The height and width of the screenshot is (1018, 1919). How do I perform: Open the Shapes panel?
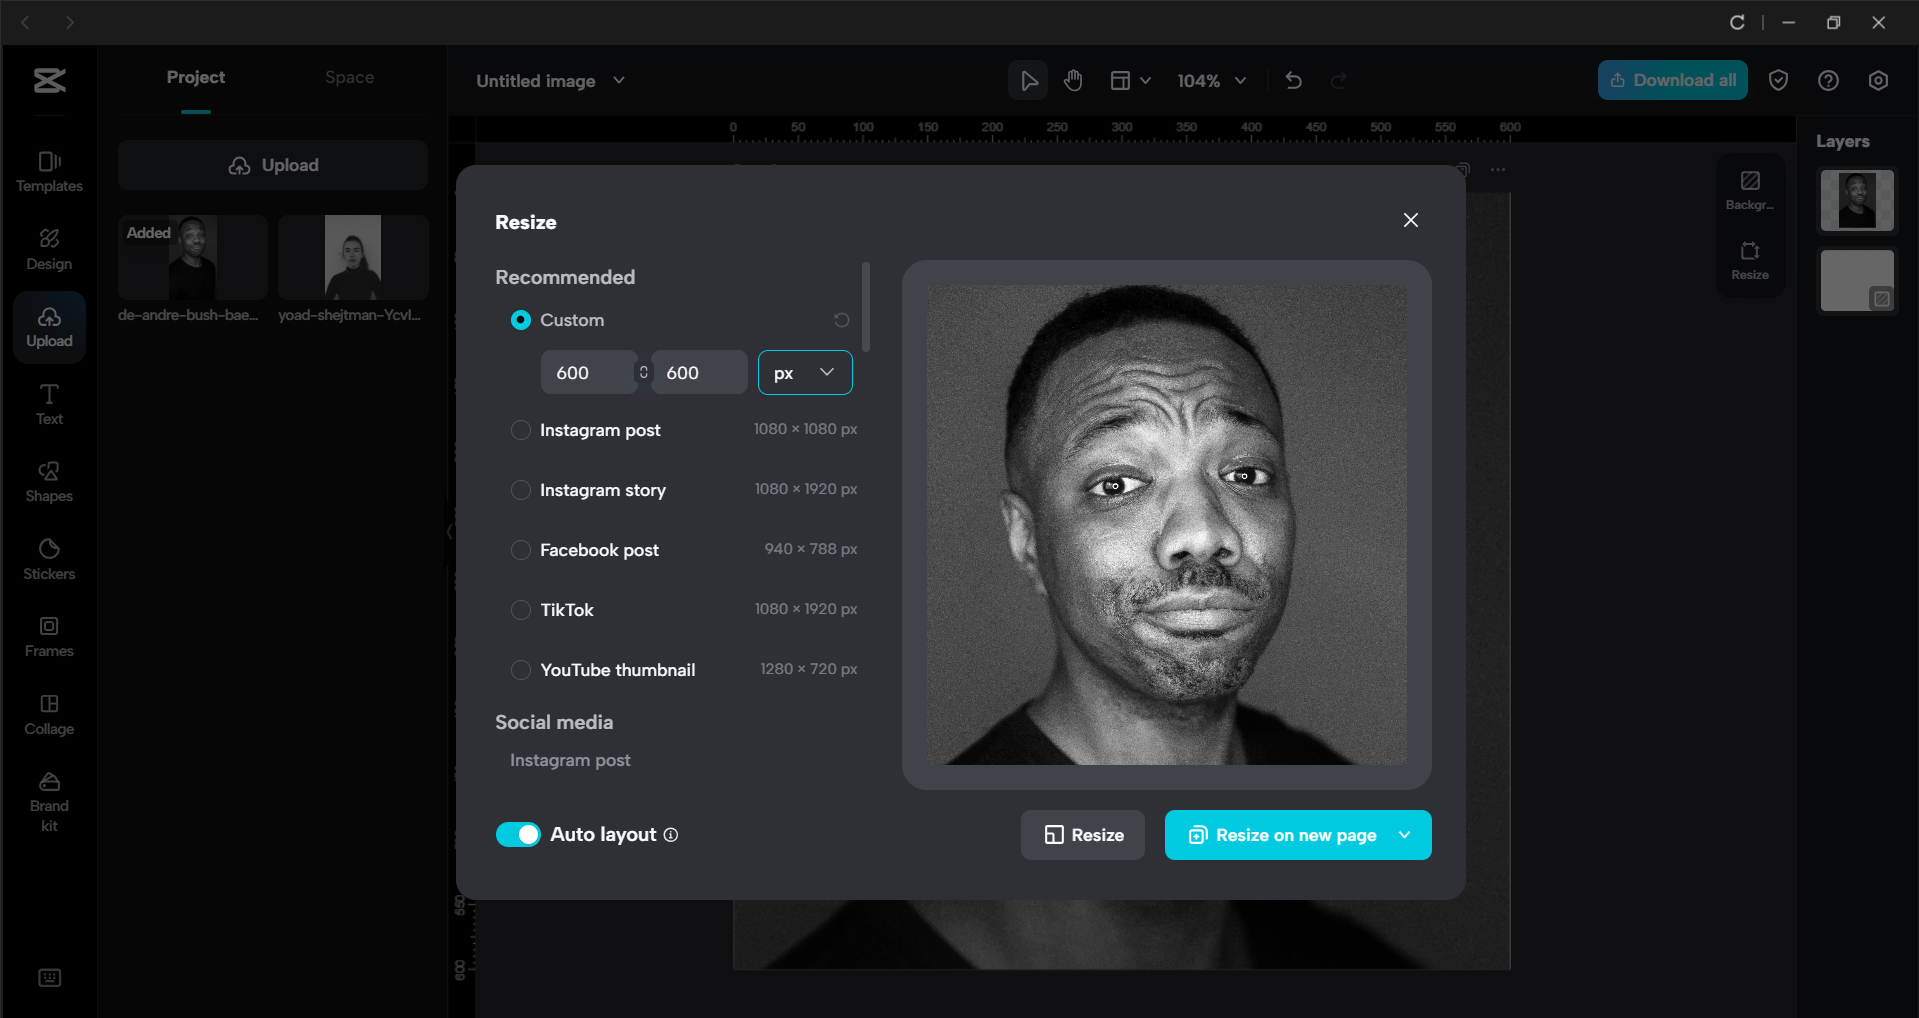coord(48,481)
